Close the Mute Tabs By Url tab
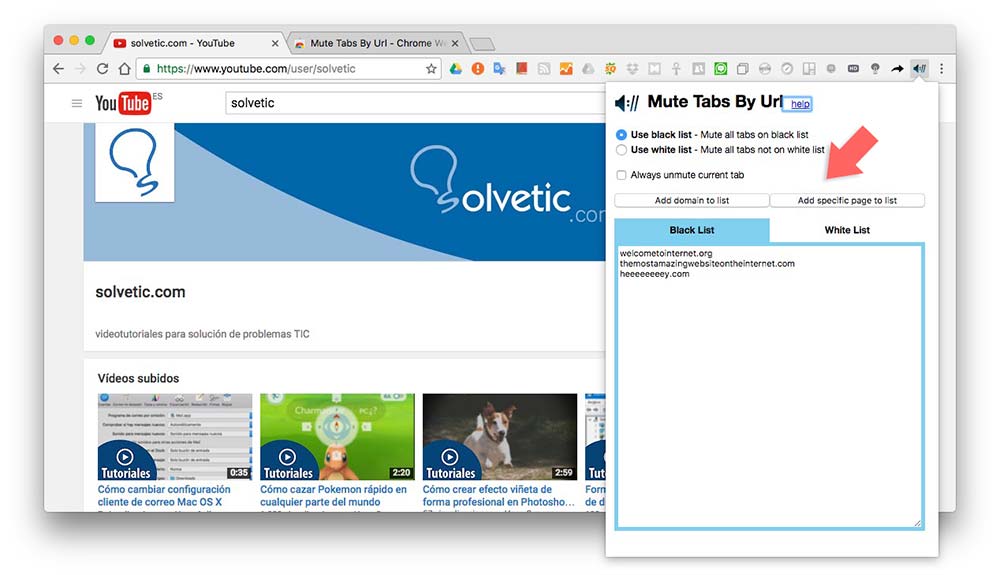The height and width of the screenshot is (575, 1000). 455,43
